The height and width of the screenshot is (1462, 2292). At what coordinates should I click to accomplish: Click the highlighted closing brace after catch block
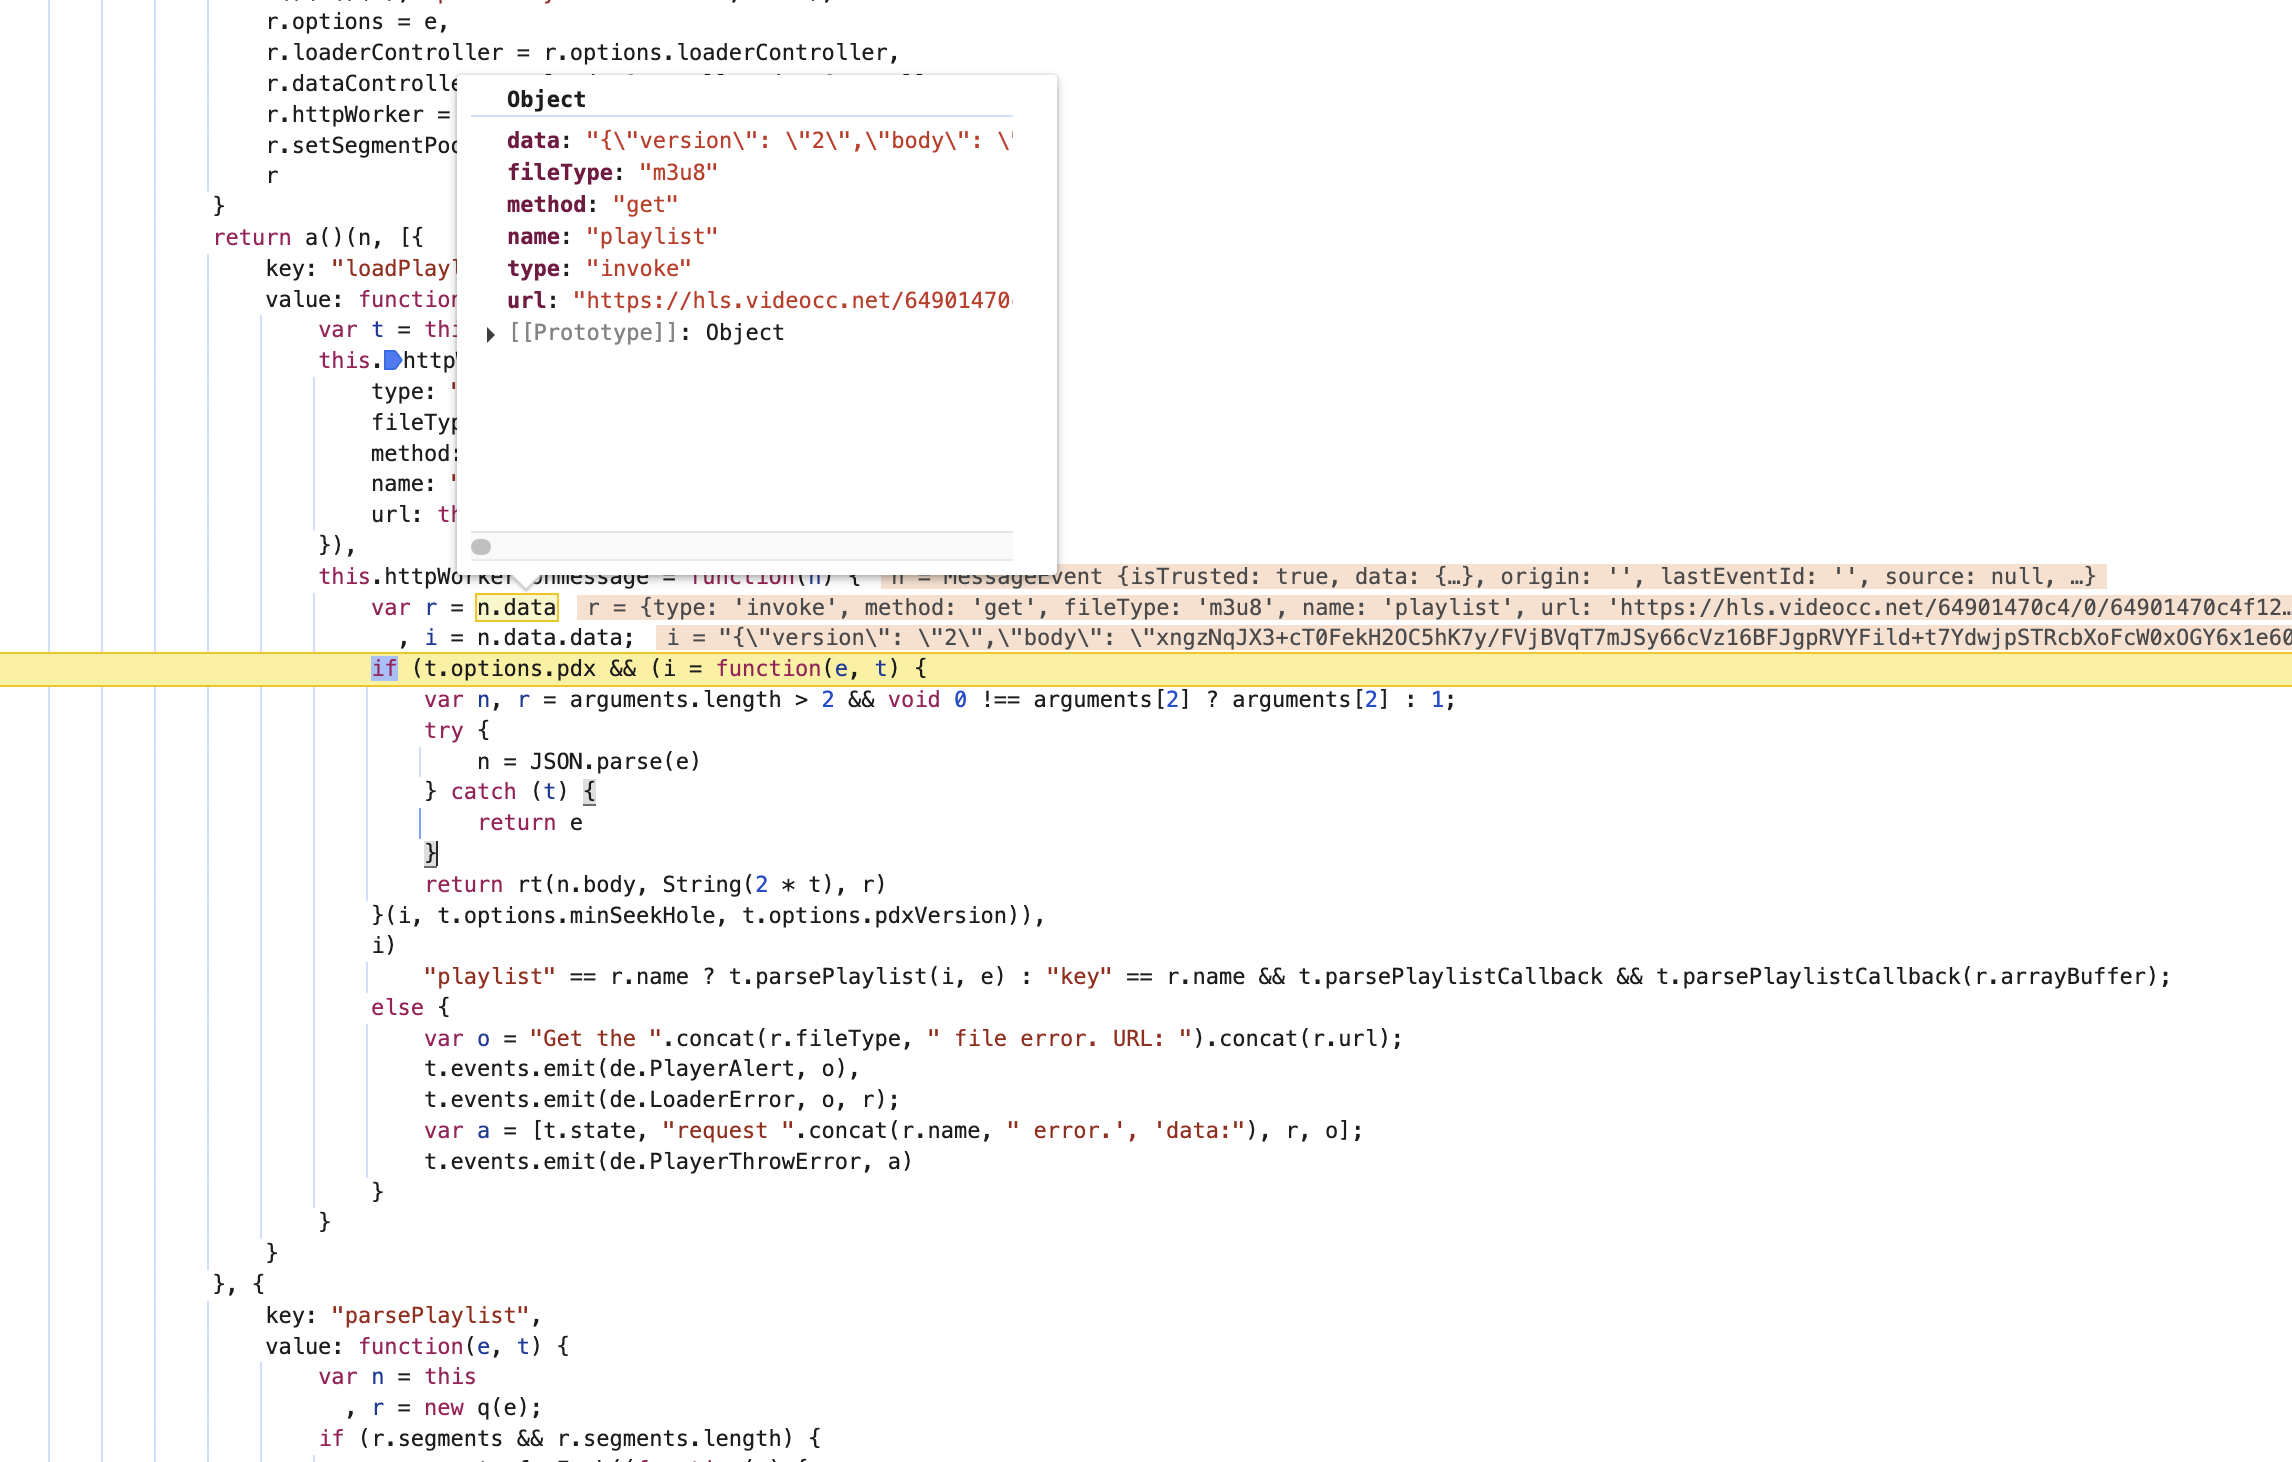pyautogui.click(x=431, y=853)
